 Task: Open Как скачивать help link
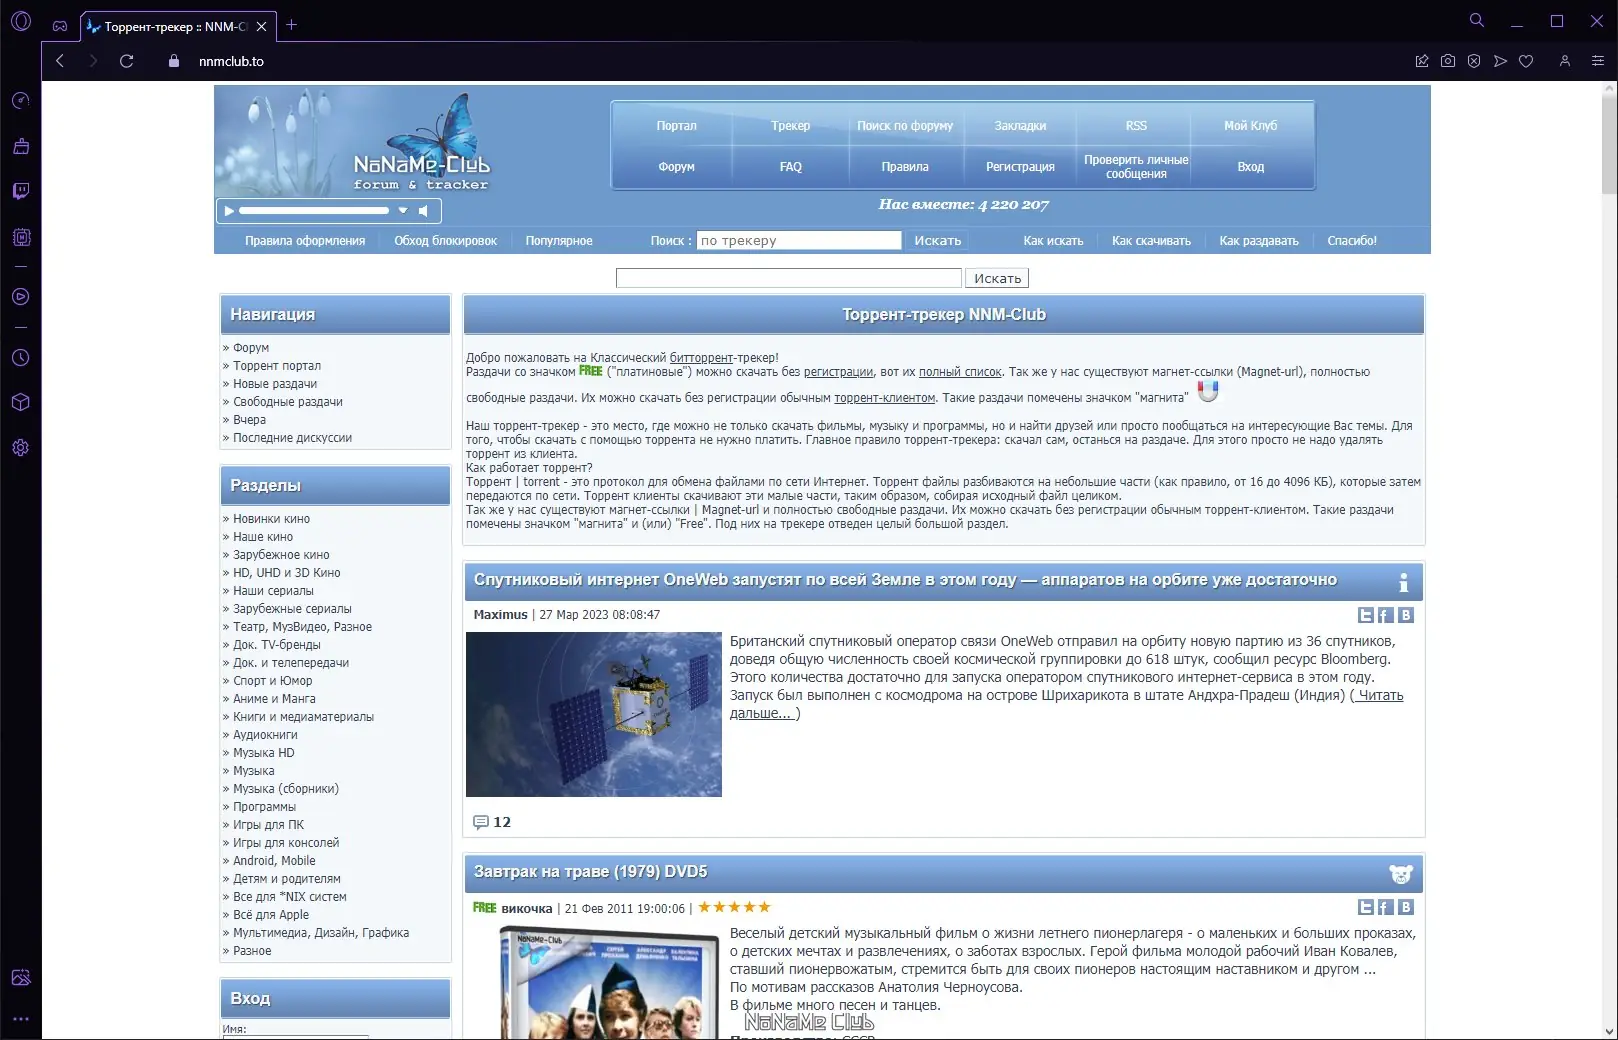(x=1151, y=241)
